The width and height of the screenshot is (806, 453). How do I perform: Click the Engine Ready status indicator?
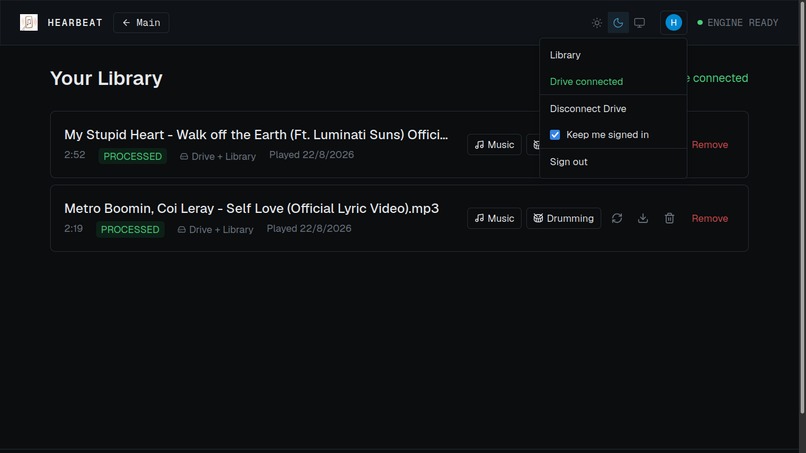pos(738,23)
